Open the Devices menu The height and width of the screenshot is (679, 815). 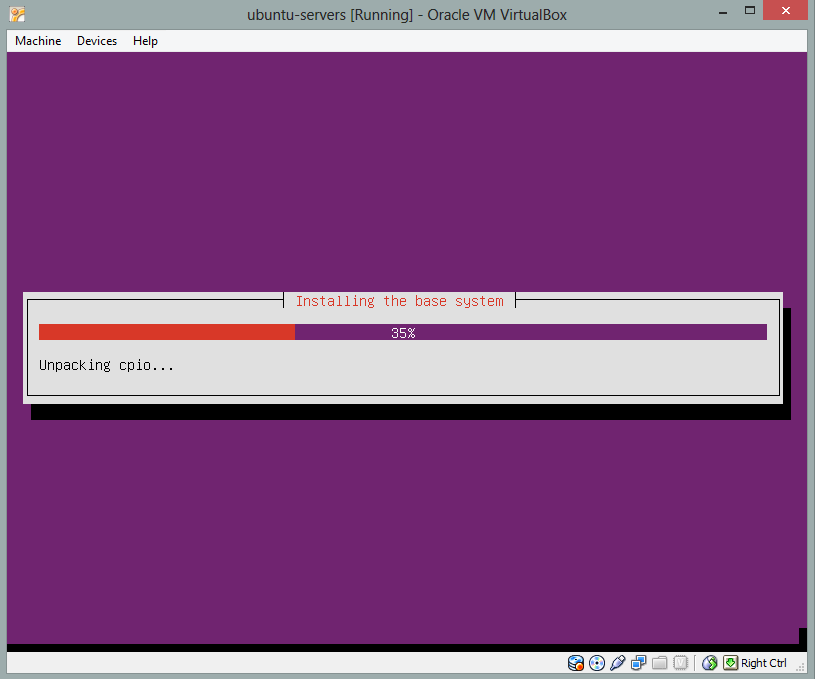(x=97, y=41)
